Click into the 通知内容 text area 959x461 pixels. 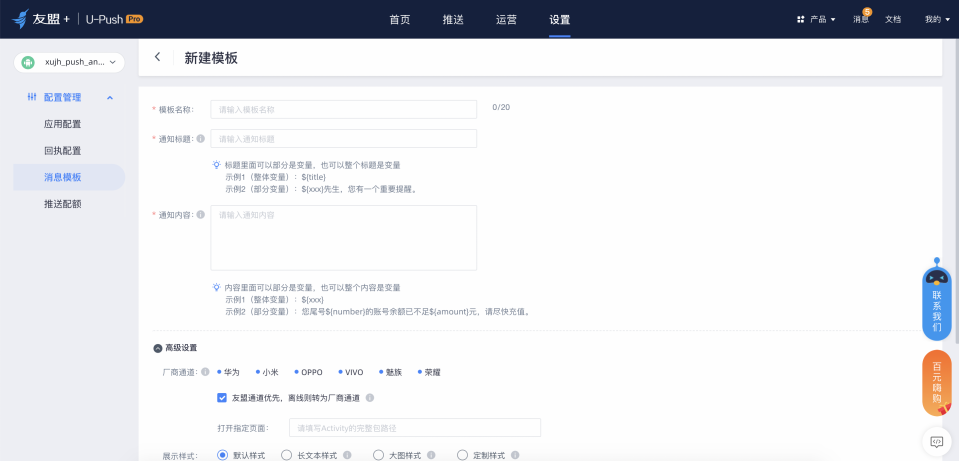(x=344, y=238)
